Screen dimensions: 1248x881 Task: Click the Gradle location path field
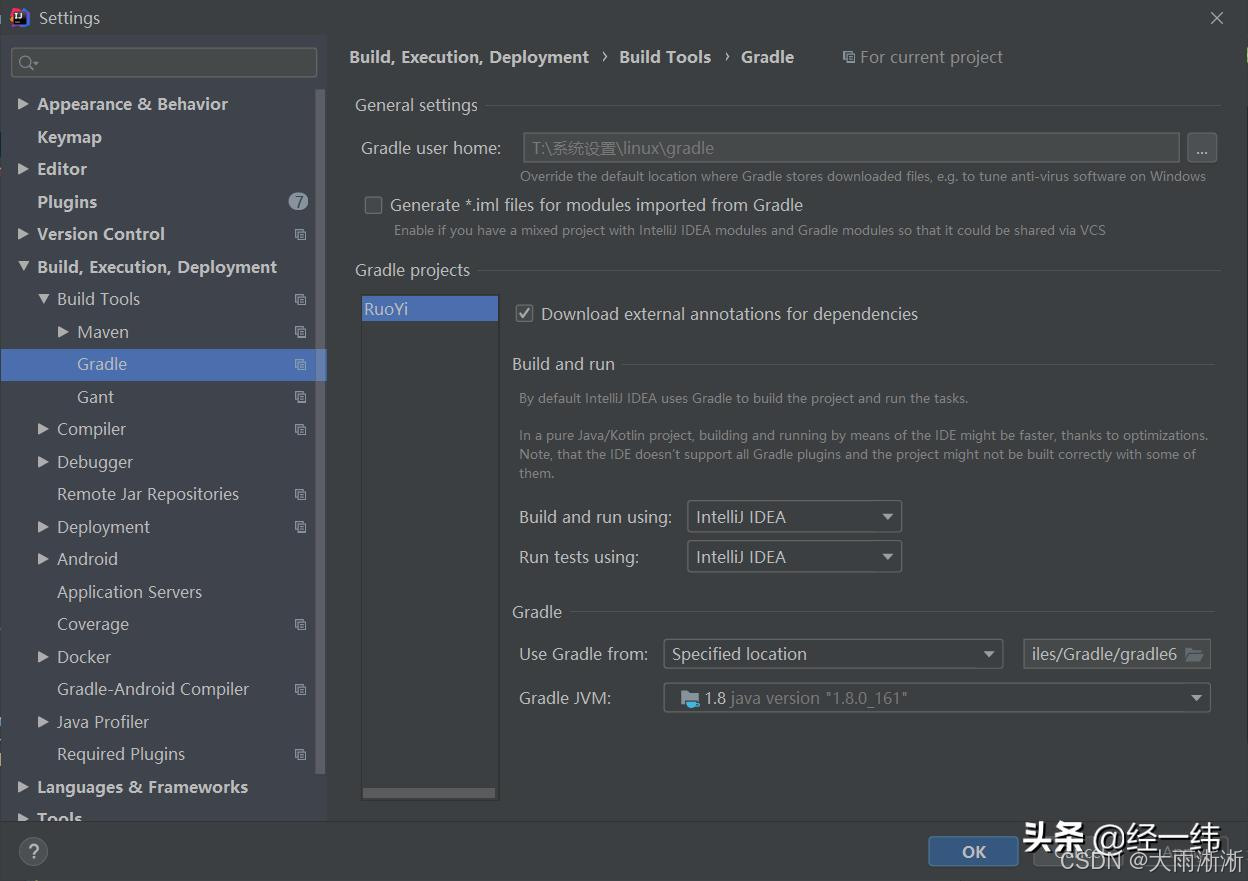(1116, 654)
